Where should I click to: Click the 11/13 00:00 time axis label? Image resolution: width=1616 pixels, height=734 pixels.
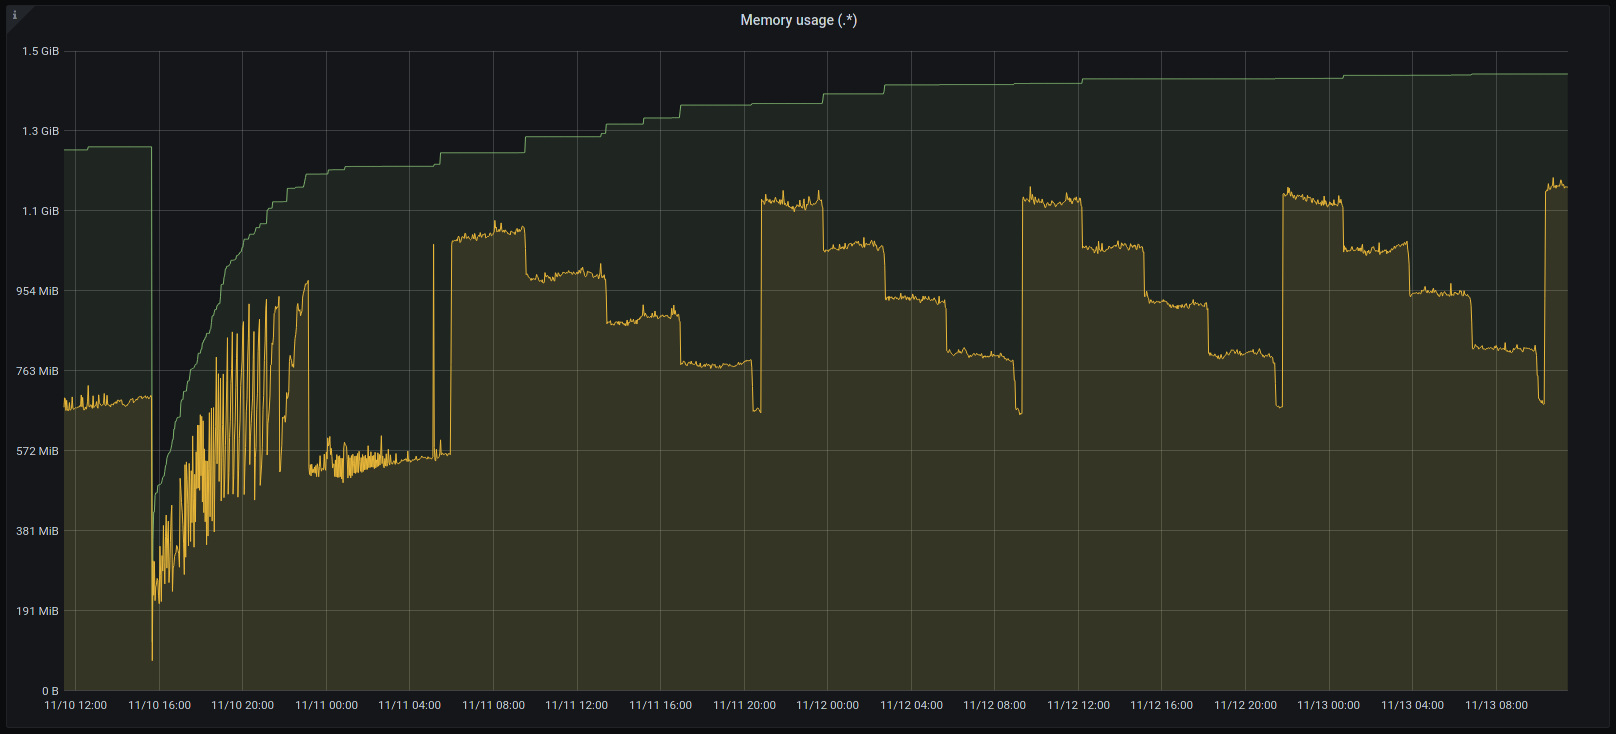point(1329,705)
